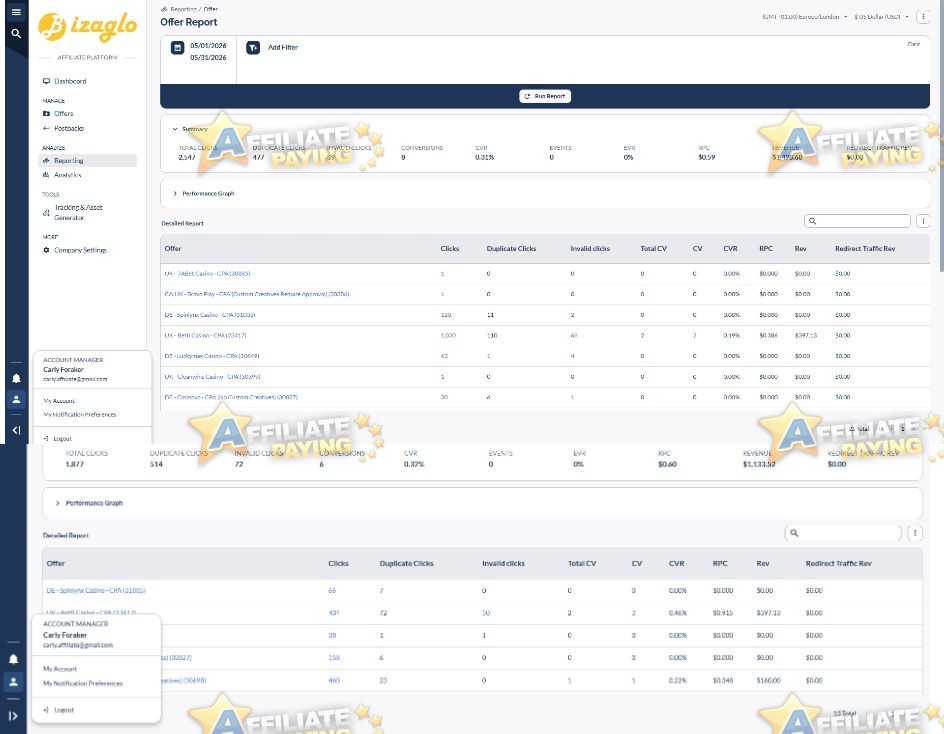944x734 pixels.
Task: Collapse the Summary section chevron
Action: [175, 129]
